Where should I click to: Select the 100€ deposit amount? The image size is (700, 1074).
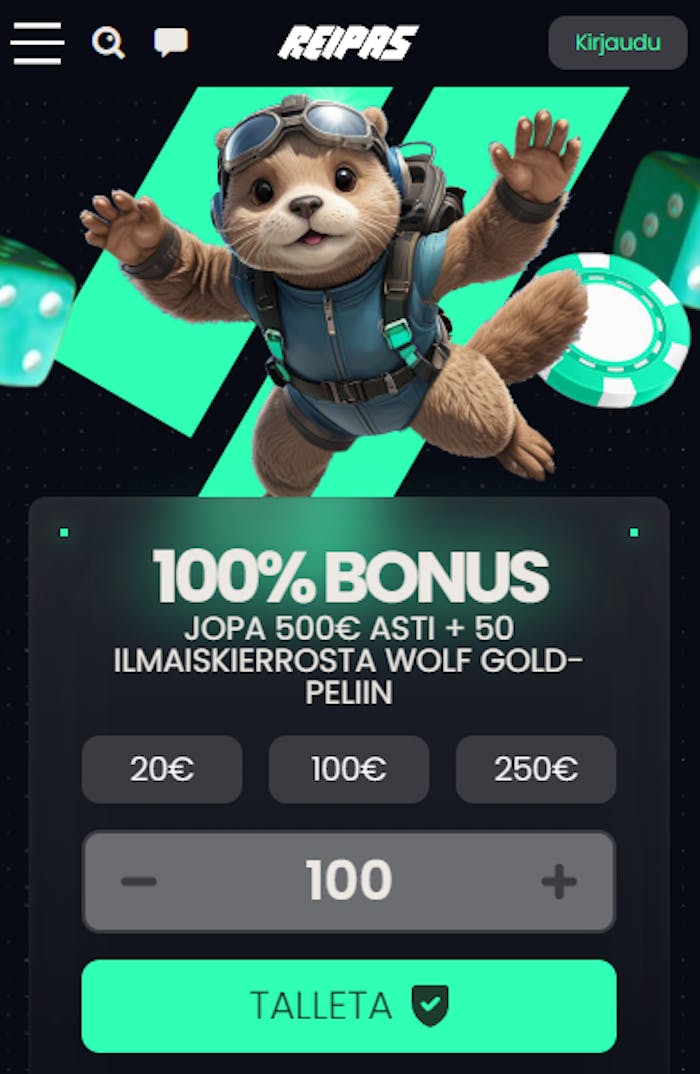tap(349, 769)
